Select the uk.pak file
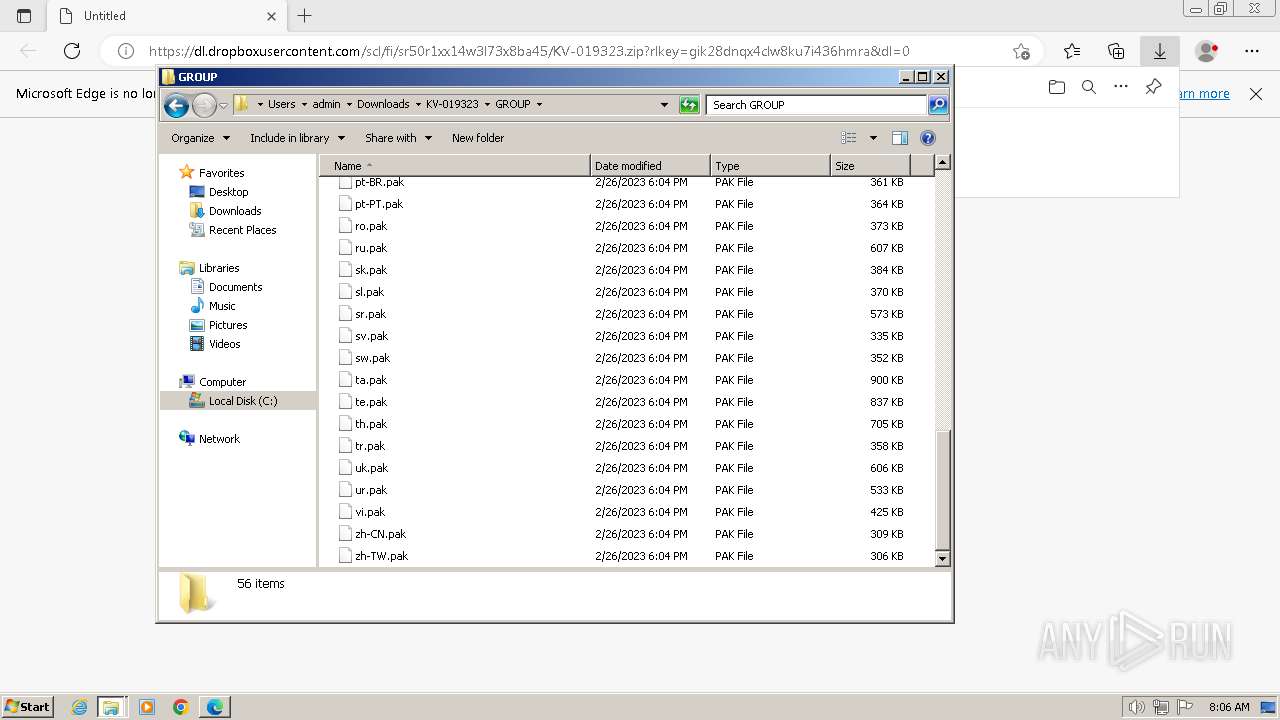Screen dimensions: 1280x720 tap(371, 468)
